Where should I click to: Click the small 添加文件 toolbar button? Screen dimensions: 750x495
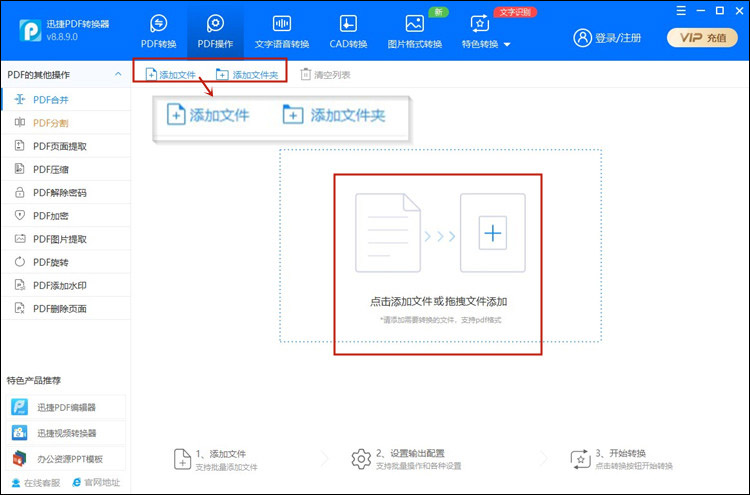[x=171, y=75]
